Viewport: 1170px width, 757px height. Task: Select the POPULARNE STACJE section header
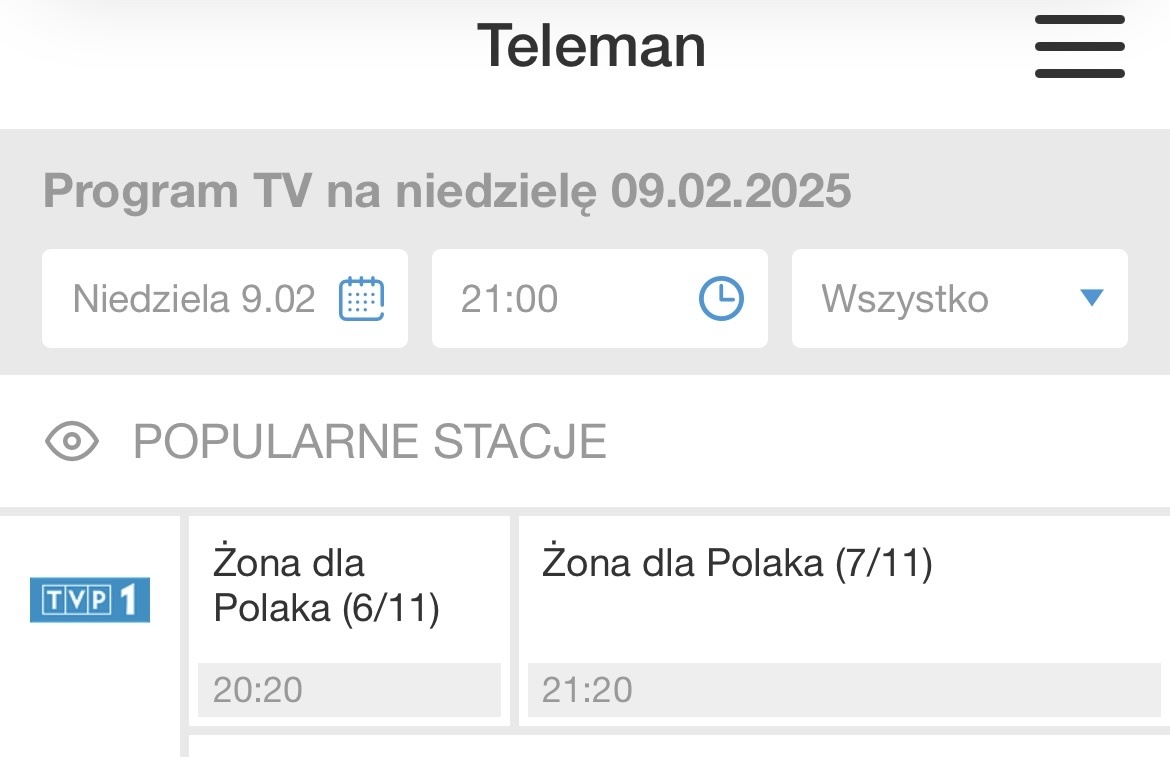pyautogui.click(x=369, y=441)
